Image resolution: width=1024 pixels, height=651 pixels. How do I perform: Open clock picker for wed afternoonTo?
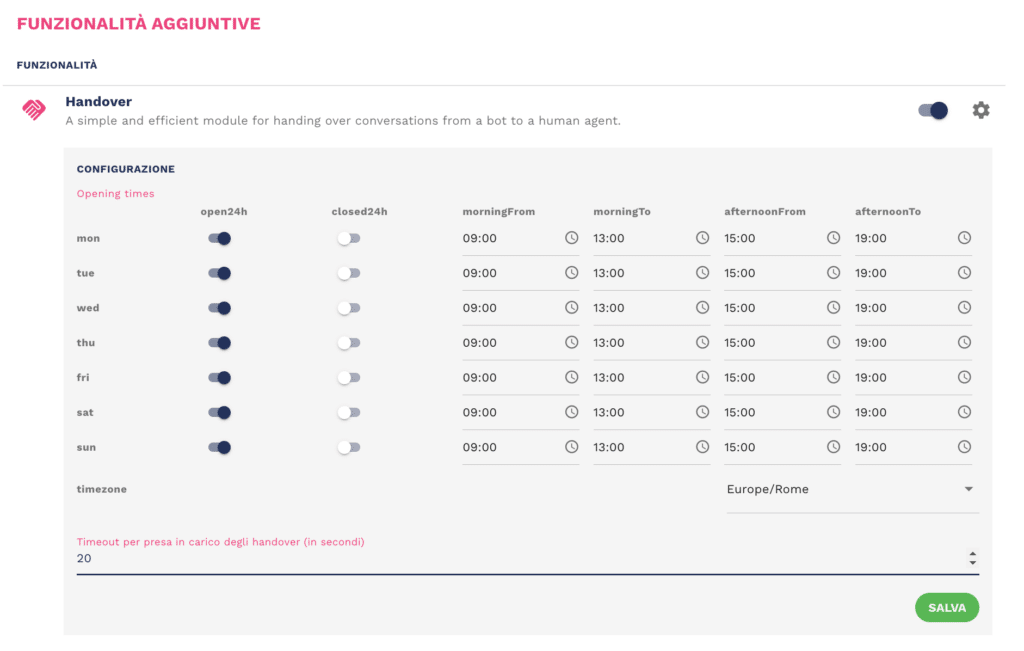pyautogui.click(x=964, y=308)
